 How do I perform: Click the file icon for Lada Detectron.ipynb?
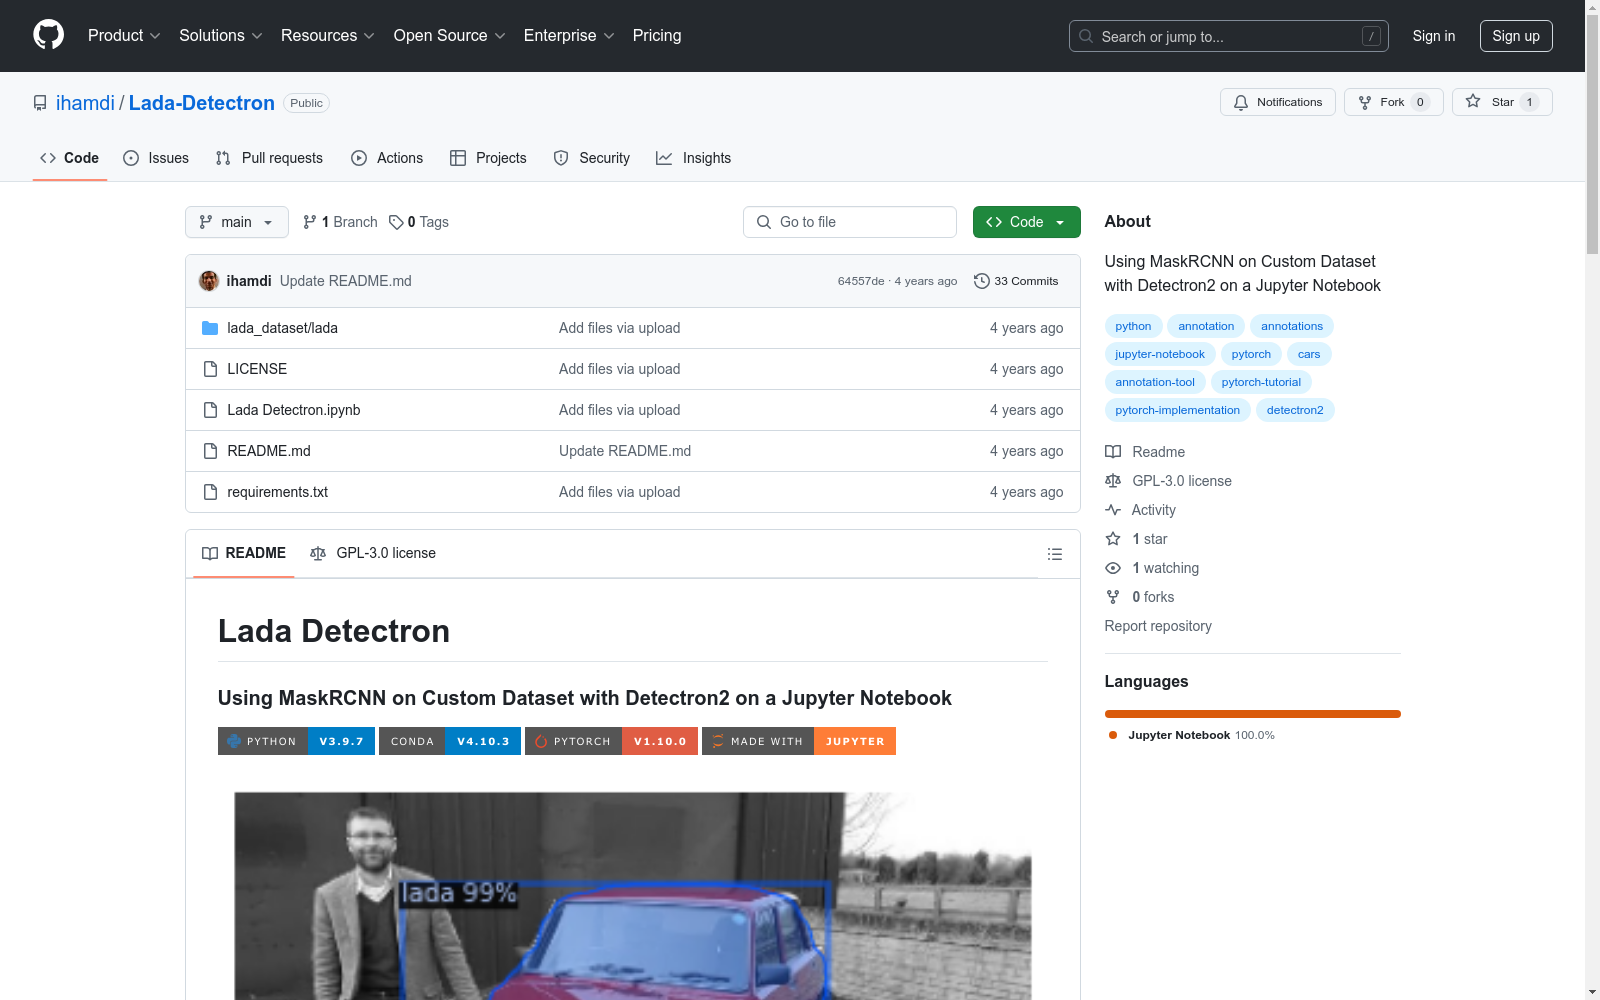210,410
